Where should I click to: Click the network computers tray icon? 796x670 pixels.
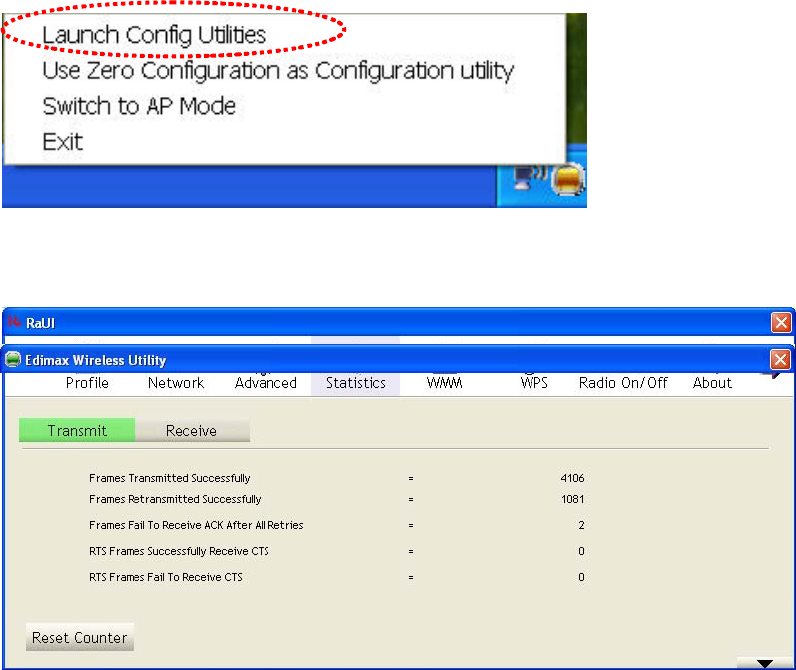click(x=529, y=178)
